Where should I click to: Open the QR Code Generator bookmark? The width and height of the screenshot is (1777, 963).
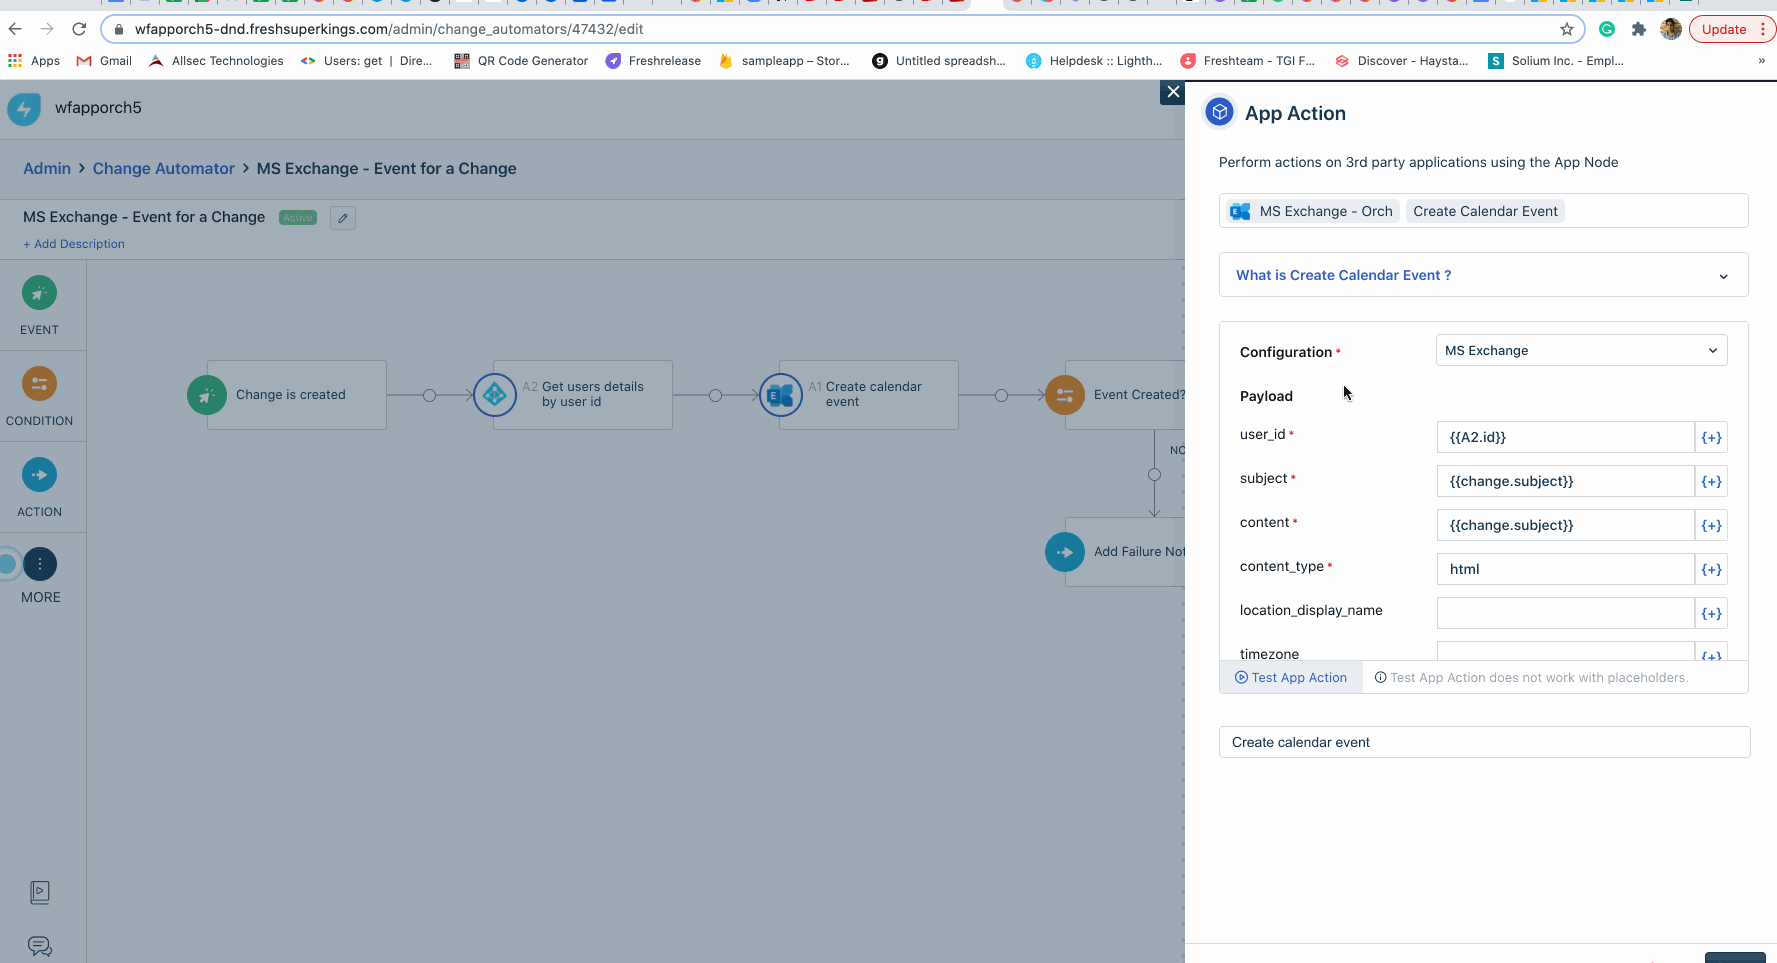(521, 61)
